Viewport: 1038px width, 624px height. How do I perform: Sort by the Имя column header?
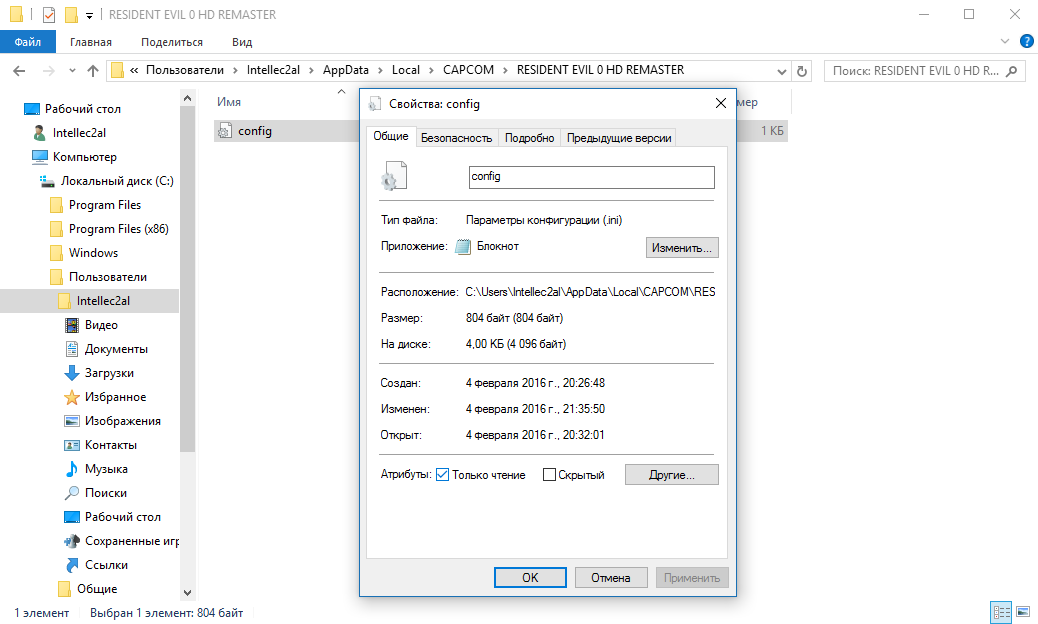coord(229,102)
